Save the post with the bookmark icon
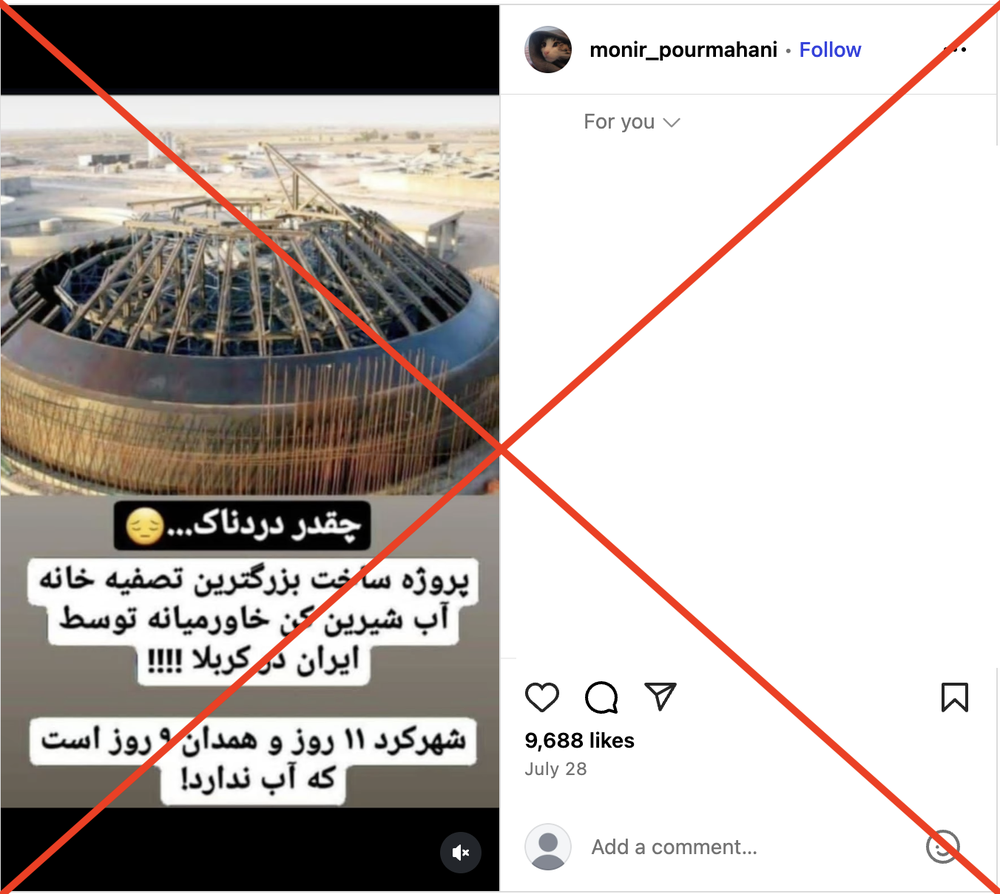This screenshot has width=1000, height=894. [x=954, y=696]
